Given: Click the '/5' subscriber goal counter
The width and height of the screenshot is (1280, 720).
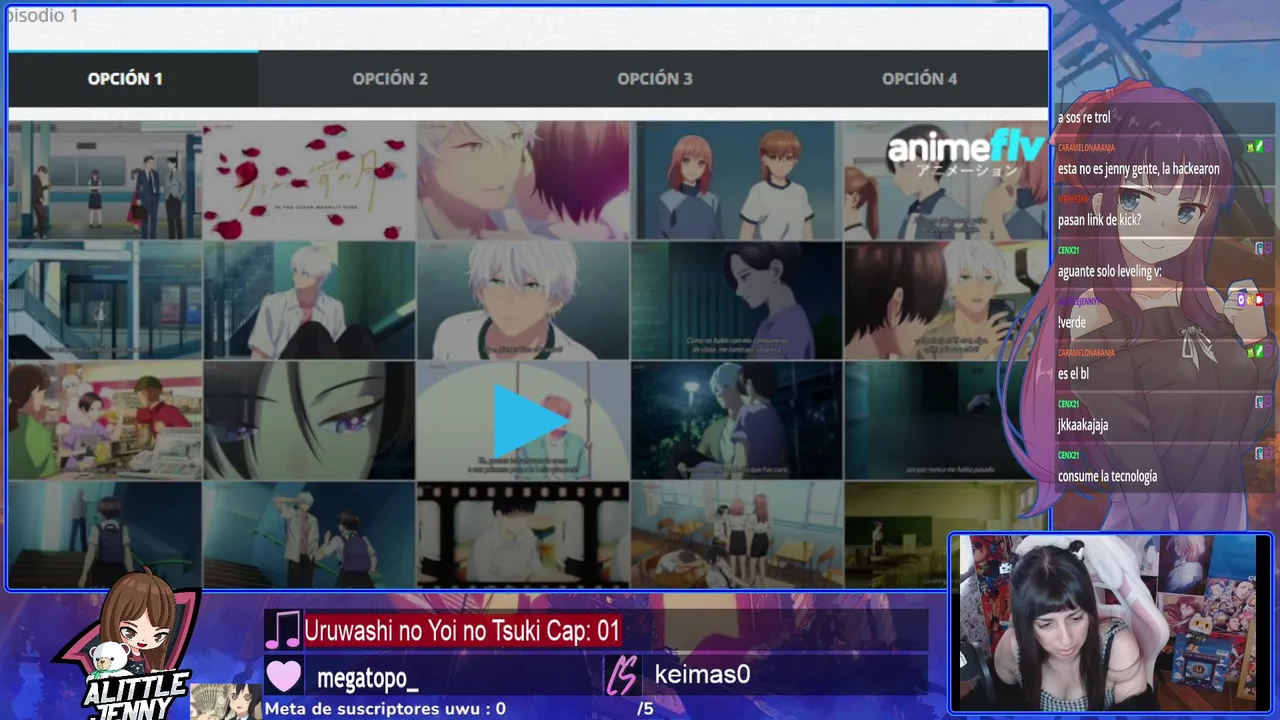Looking at the screenshot, I should (x=645, y=709).
